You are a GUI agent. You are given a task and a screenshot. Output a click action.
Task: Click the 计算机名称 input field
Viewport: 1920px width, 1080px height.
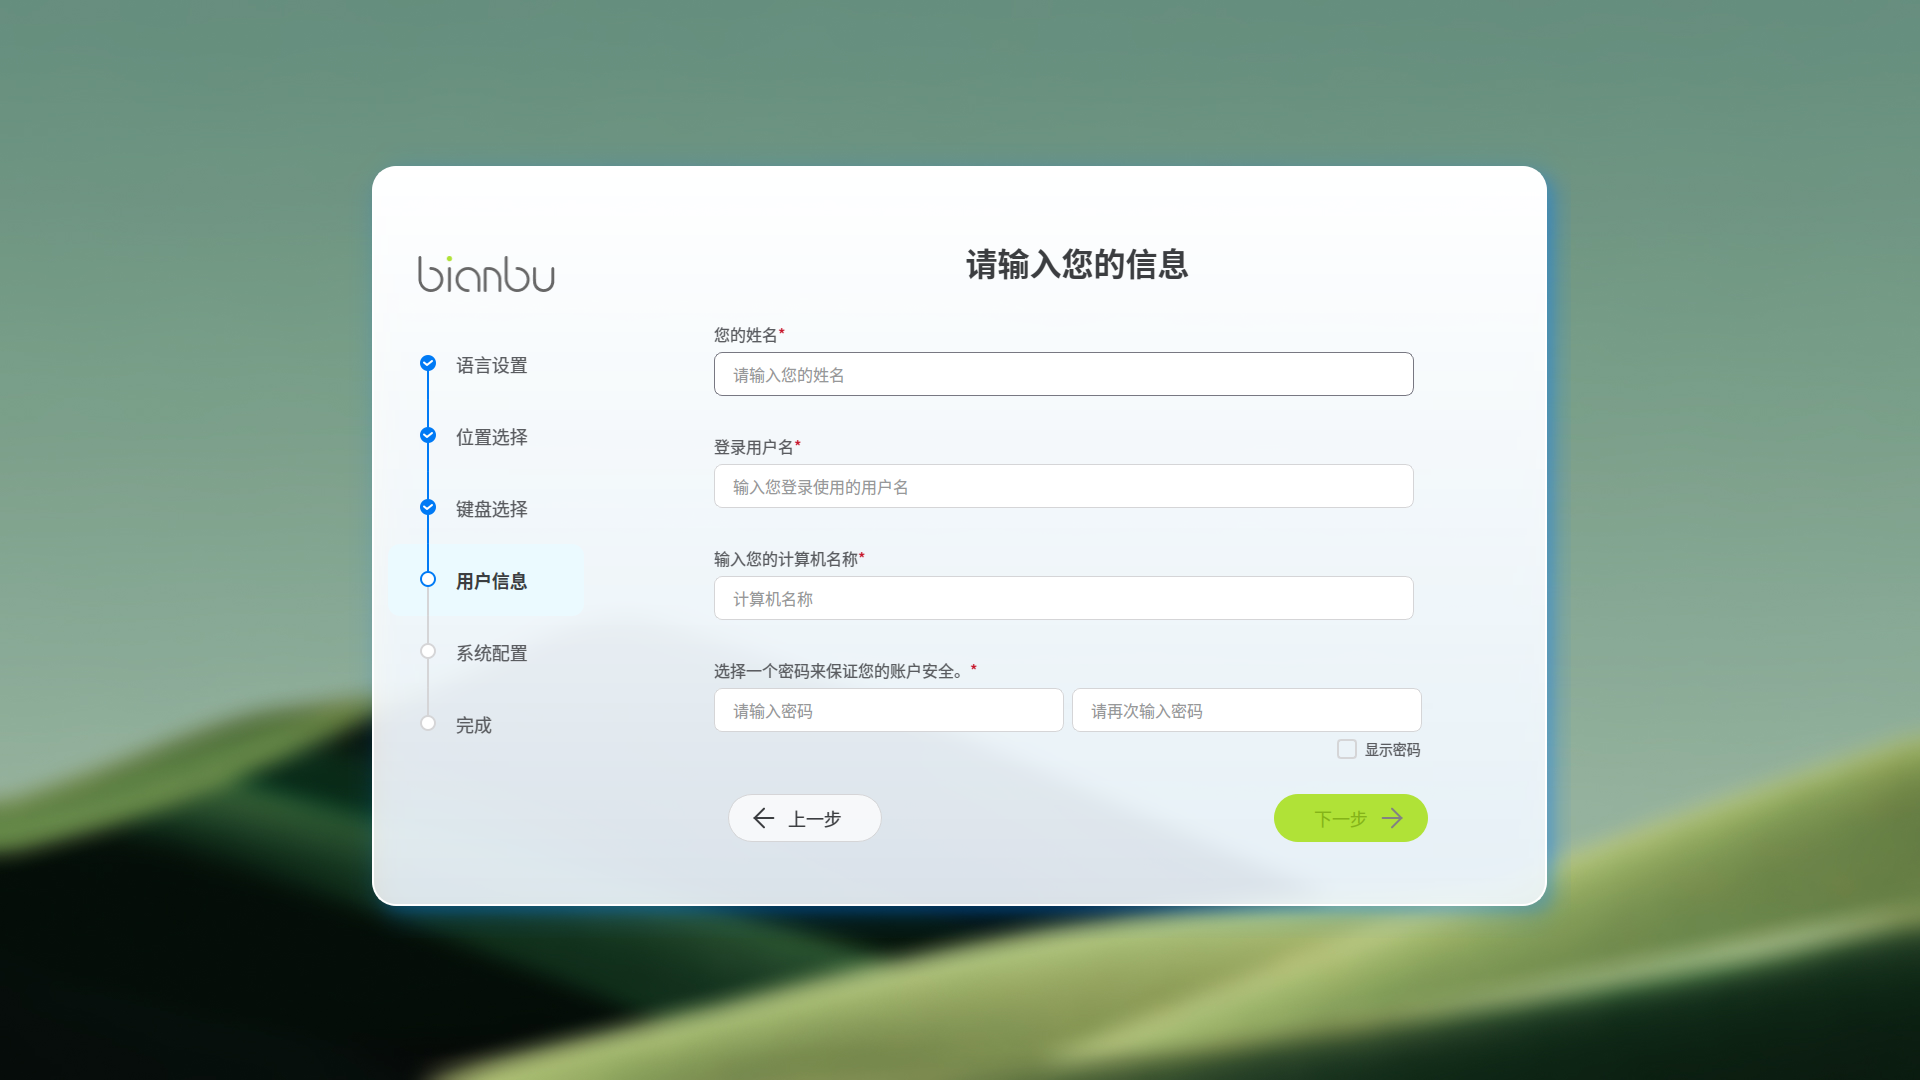[1063, 598]
